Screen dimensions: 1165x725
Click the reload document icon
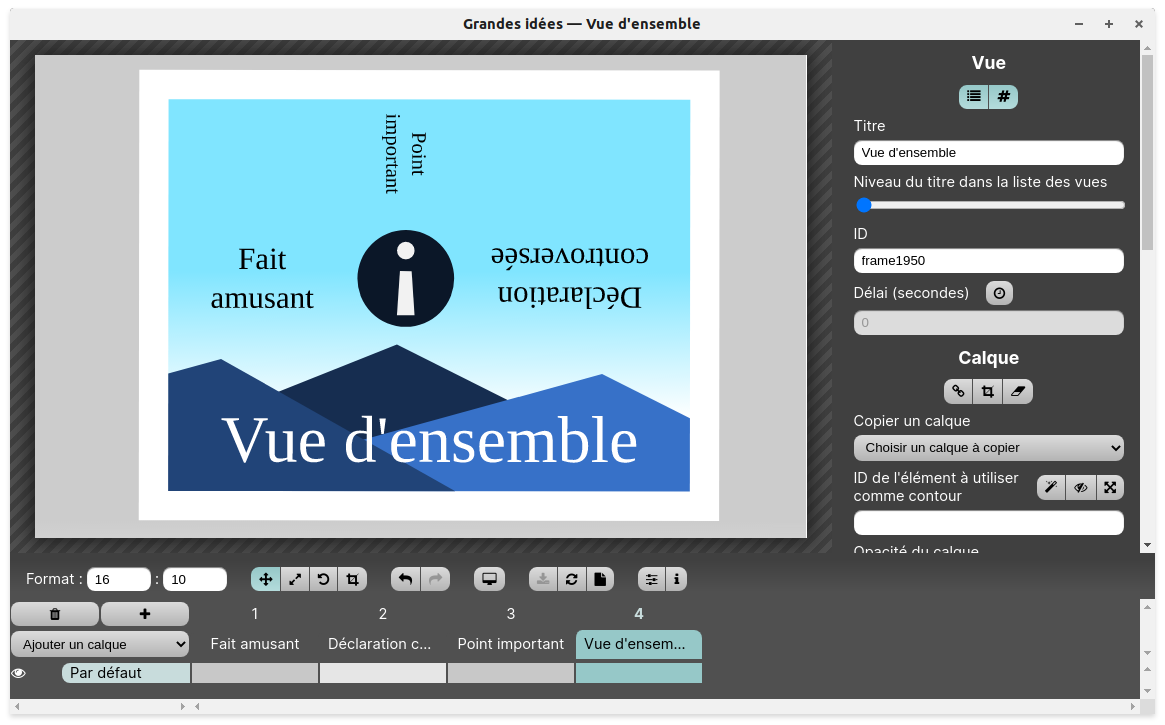coord(570,578)
